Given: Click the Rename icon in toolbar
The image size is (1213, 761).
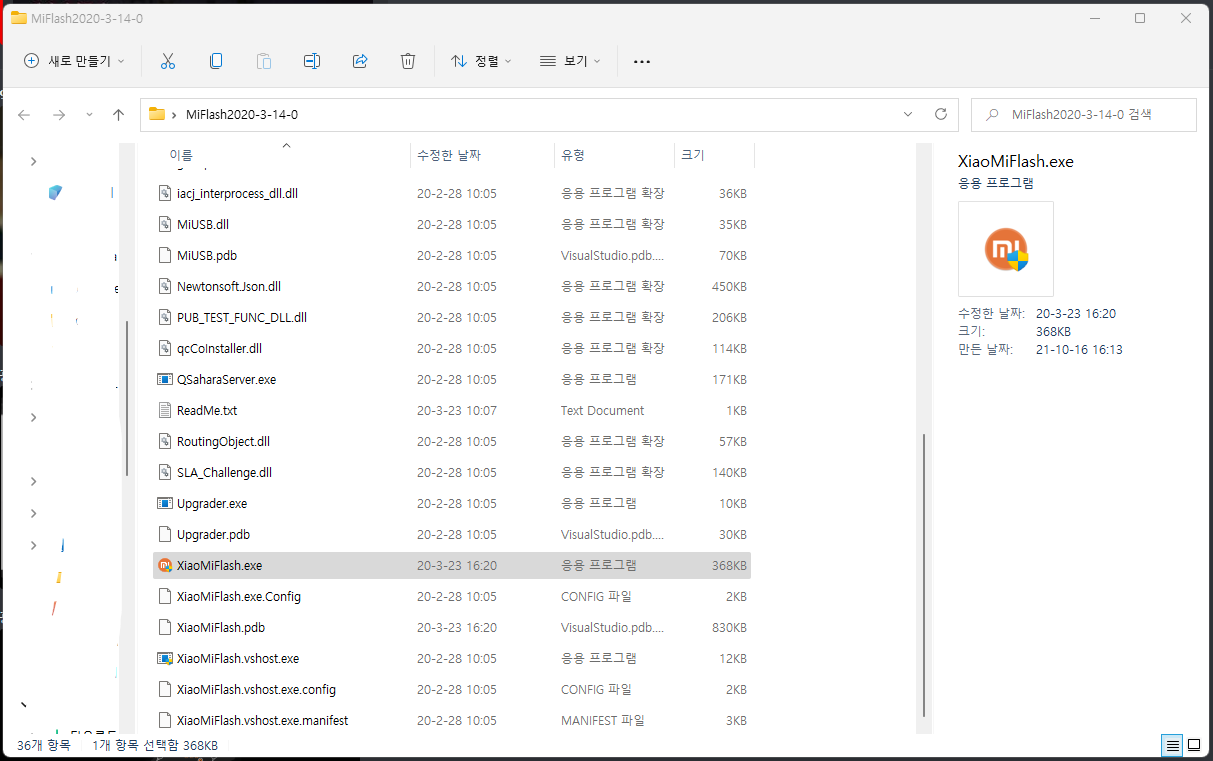Looking at the screenshot, I should 312,61.
